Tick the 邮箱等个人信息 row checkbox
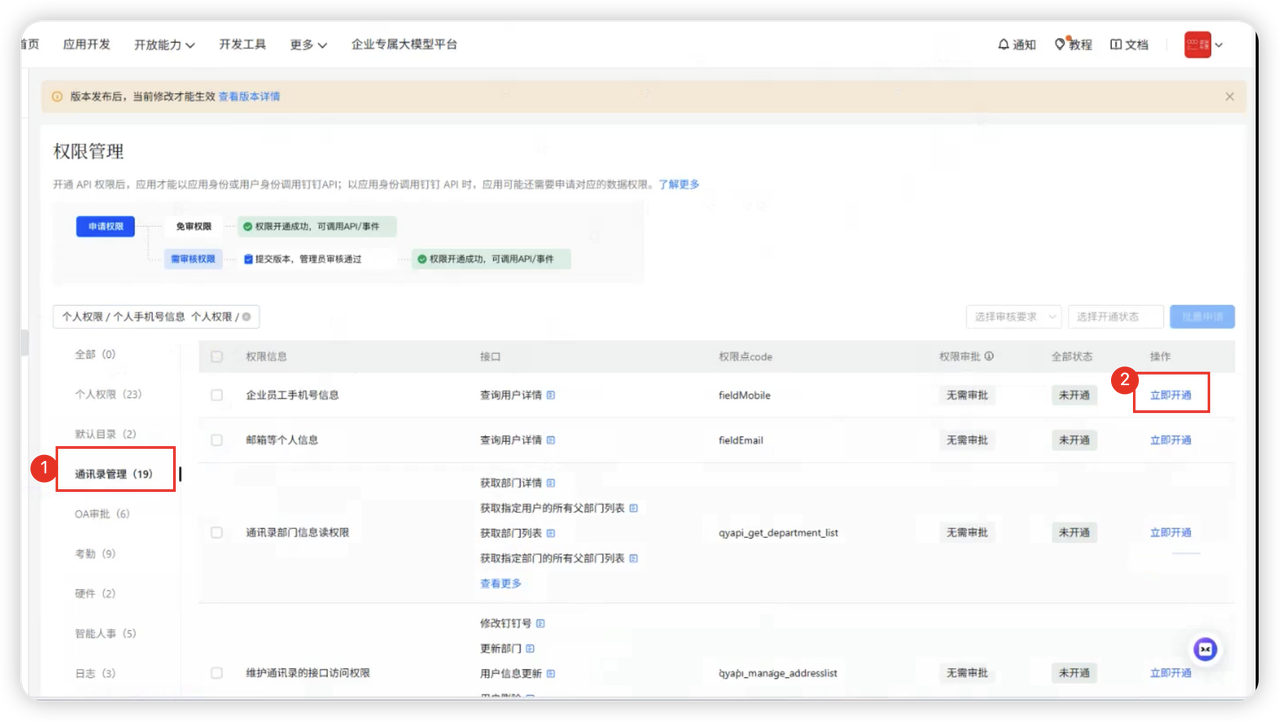Screen dimensions: 1280x722 coord(217,440)
